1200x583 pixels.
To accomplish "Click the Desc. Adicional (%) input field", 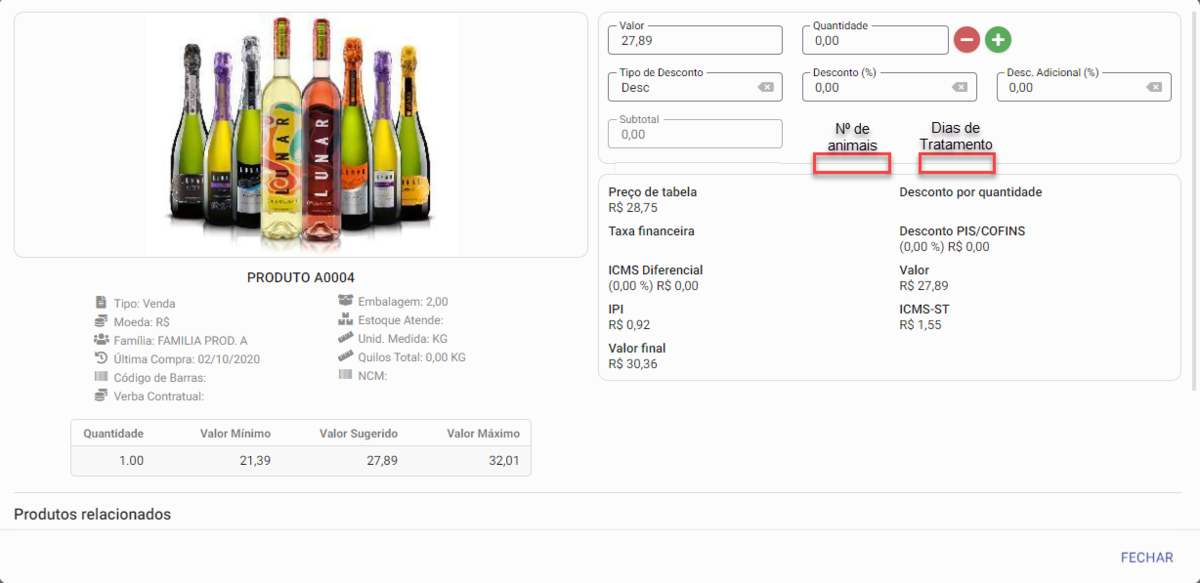I will 1084,87.
